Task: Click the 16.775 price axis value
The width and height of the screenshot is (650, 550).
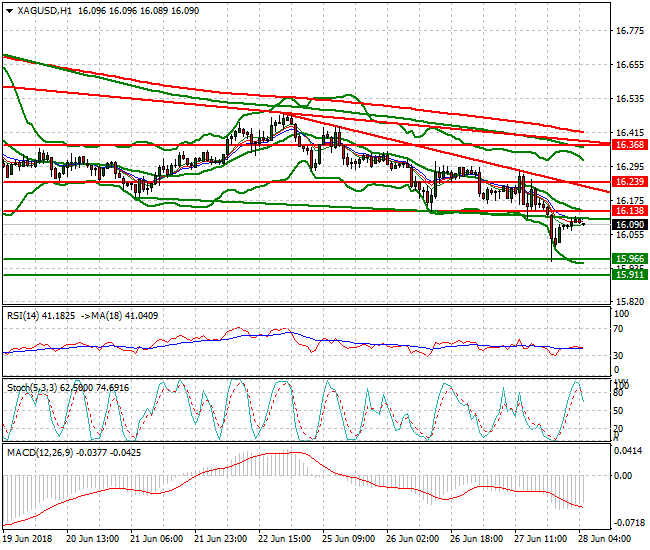Action: pos(630,31)
